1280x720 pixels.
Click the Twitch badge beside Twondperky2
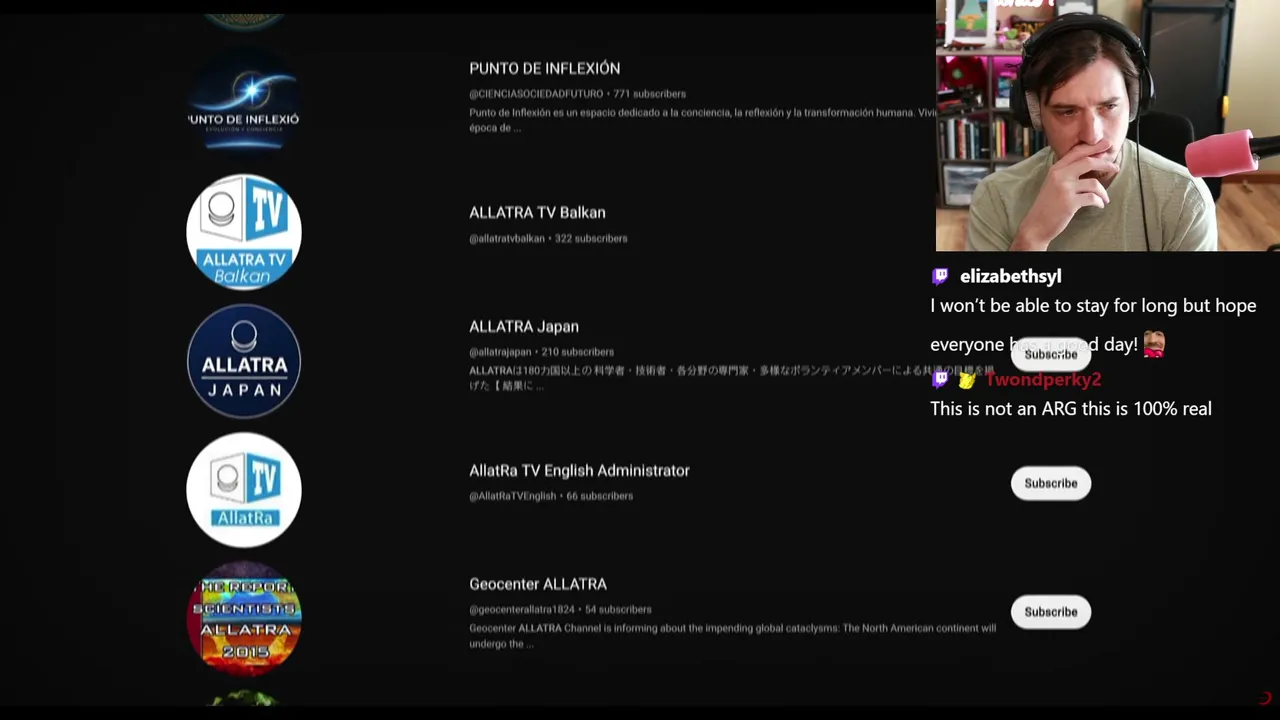[x=940, y=380]
